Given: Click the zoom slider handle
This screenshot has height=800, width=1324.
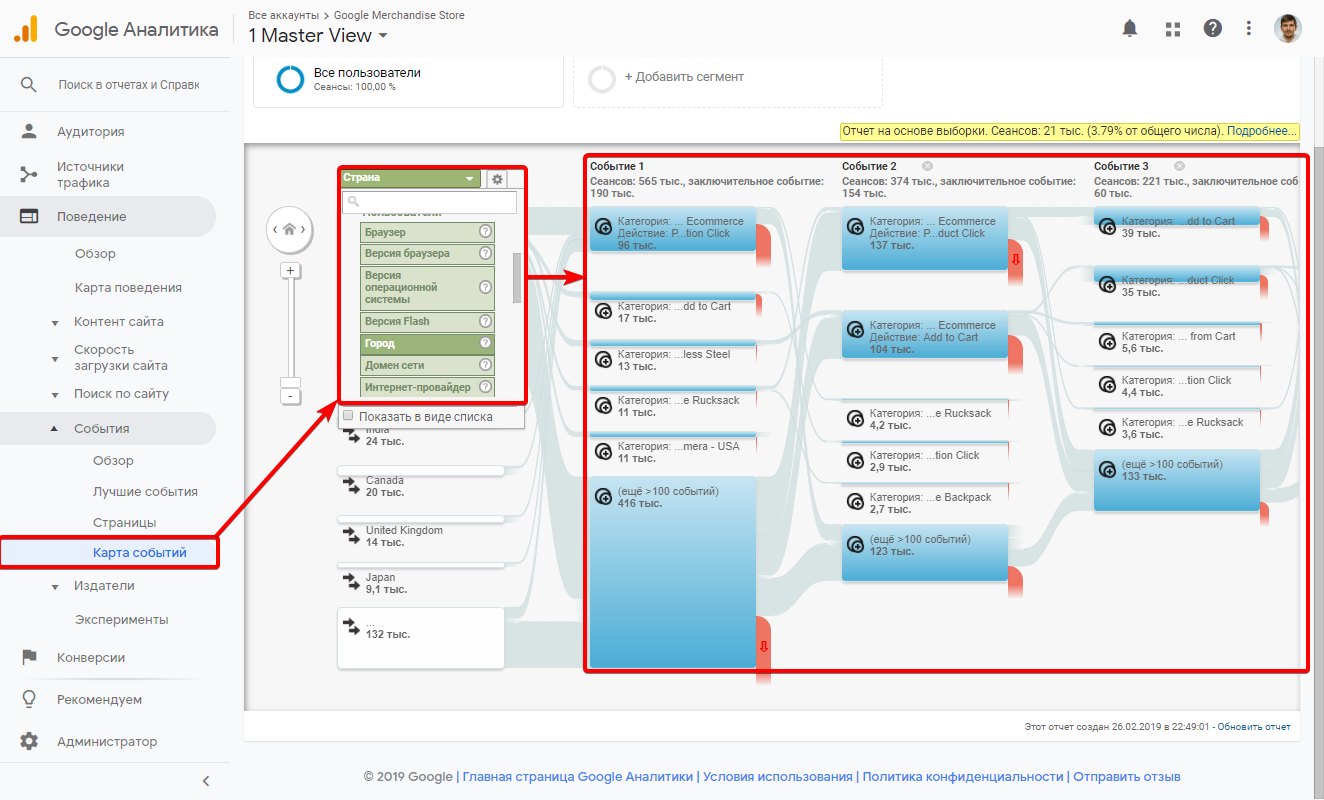Looking at the screenshot, I should point(290,383).
